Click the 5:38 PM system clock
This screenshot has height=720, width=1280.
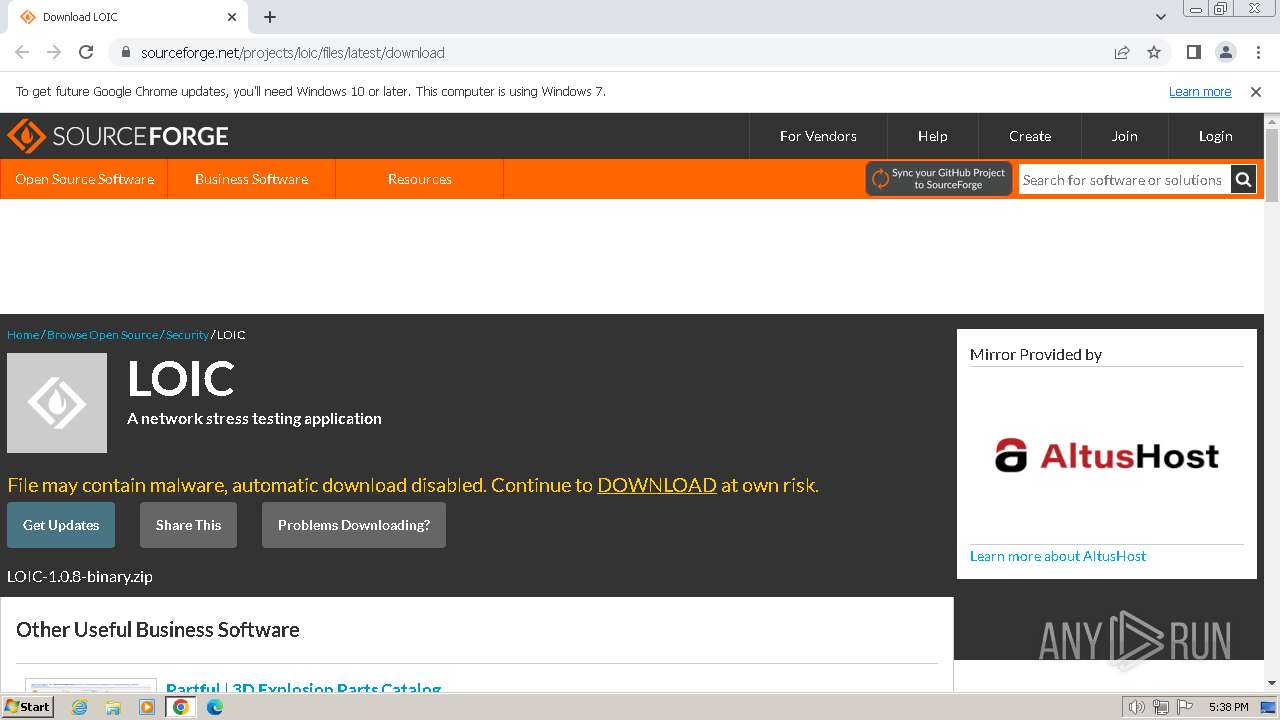click(1228, 707)
